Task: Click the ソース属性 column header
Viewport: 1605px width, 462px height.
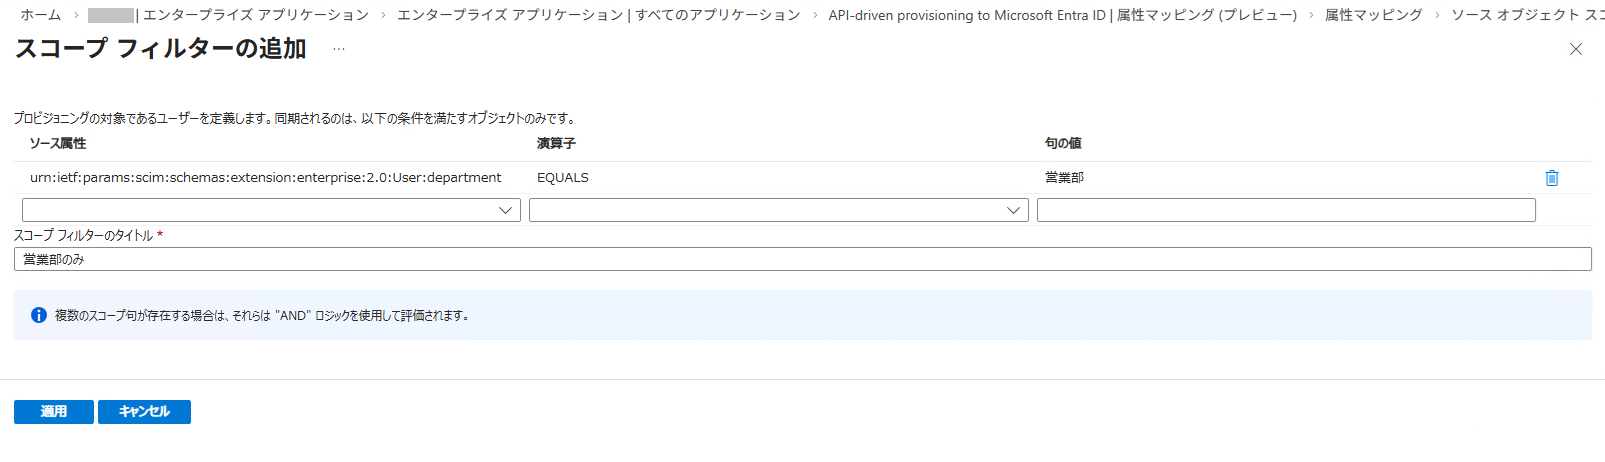Action: pos(58,144)
